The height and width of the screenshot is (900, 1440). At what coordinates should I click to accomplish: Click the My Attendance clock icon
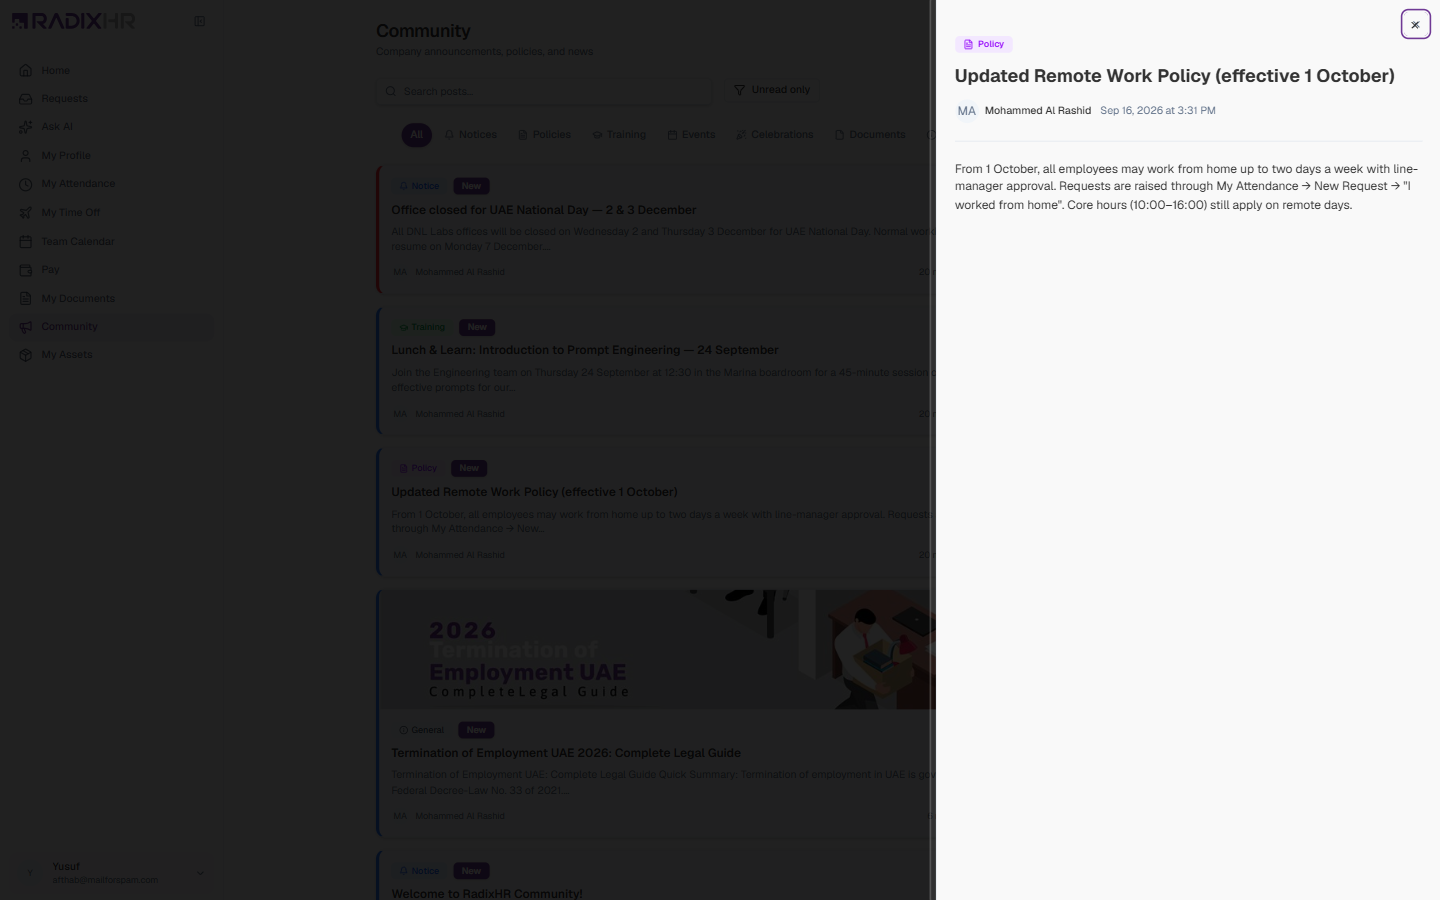pos(26,184)
